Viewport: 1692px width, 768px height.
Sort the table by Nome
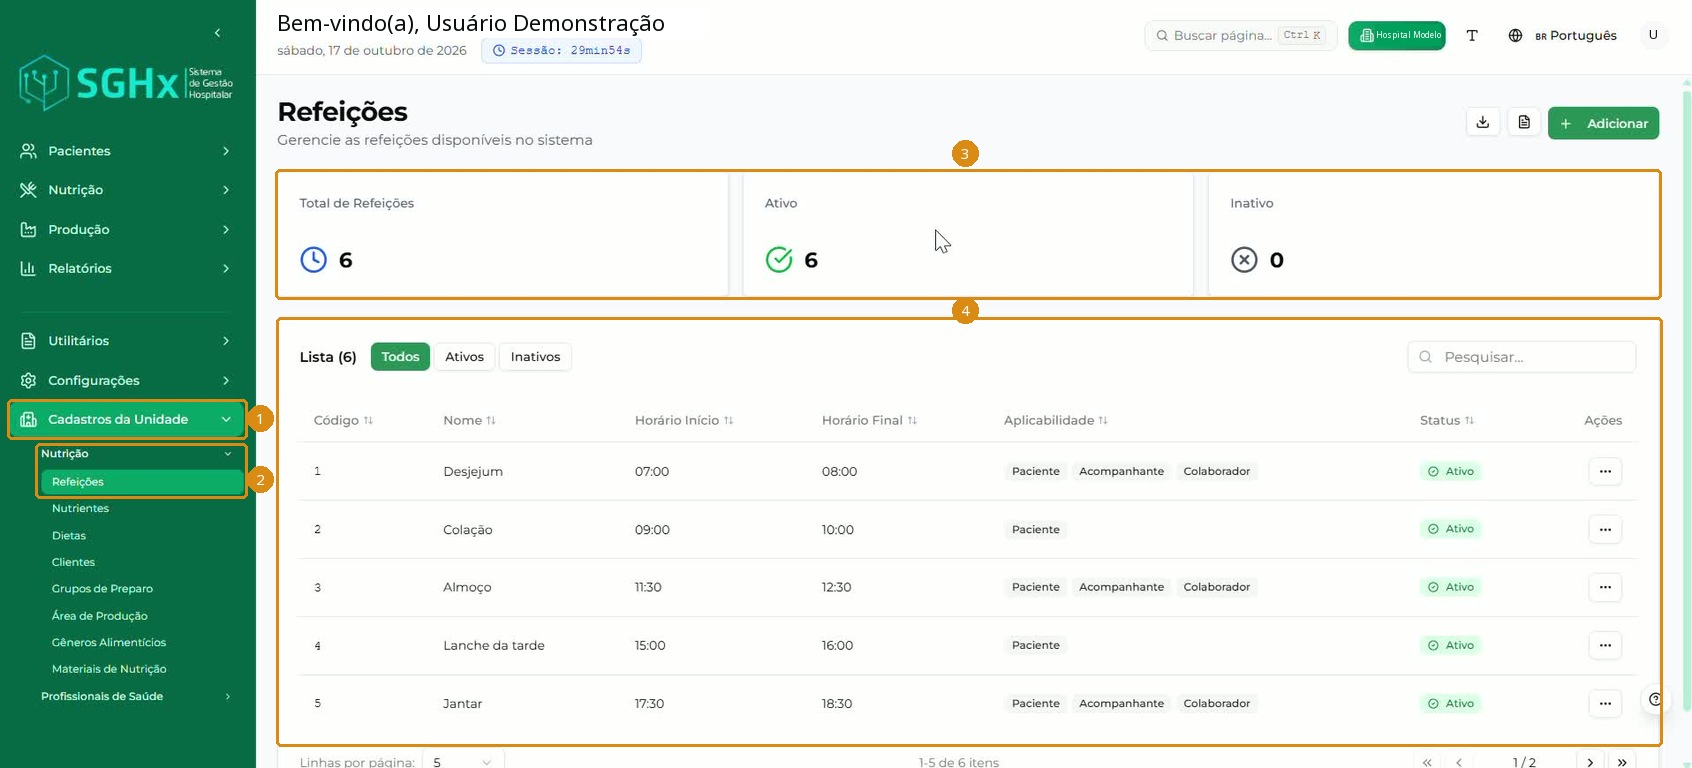point(469,420)
